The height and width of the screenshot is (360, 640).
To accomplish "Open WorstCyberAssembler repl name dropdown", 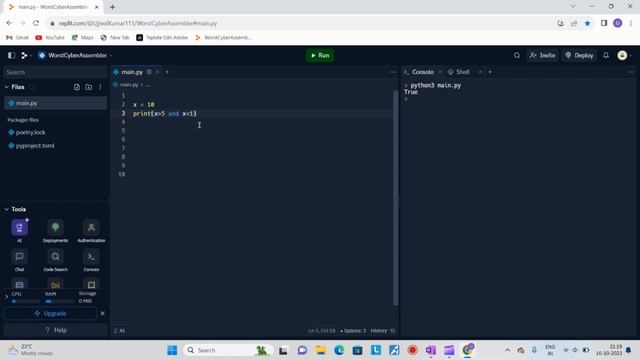I will click(76, 56).
